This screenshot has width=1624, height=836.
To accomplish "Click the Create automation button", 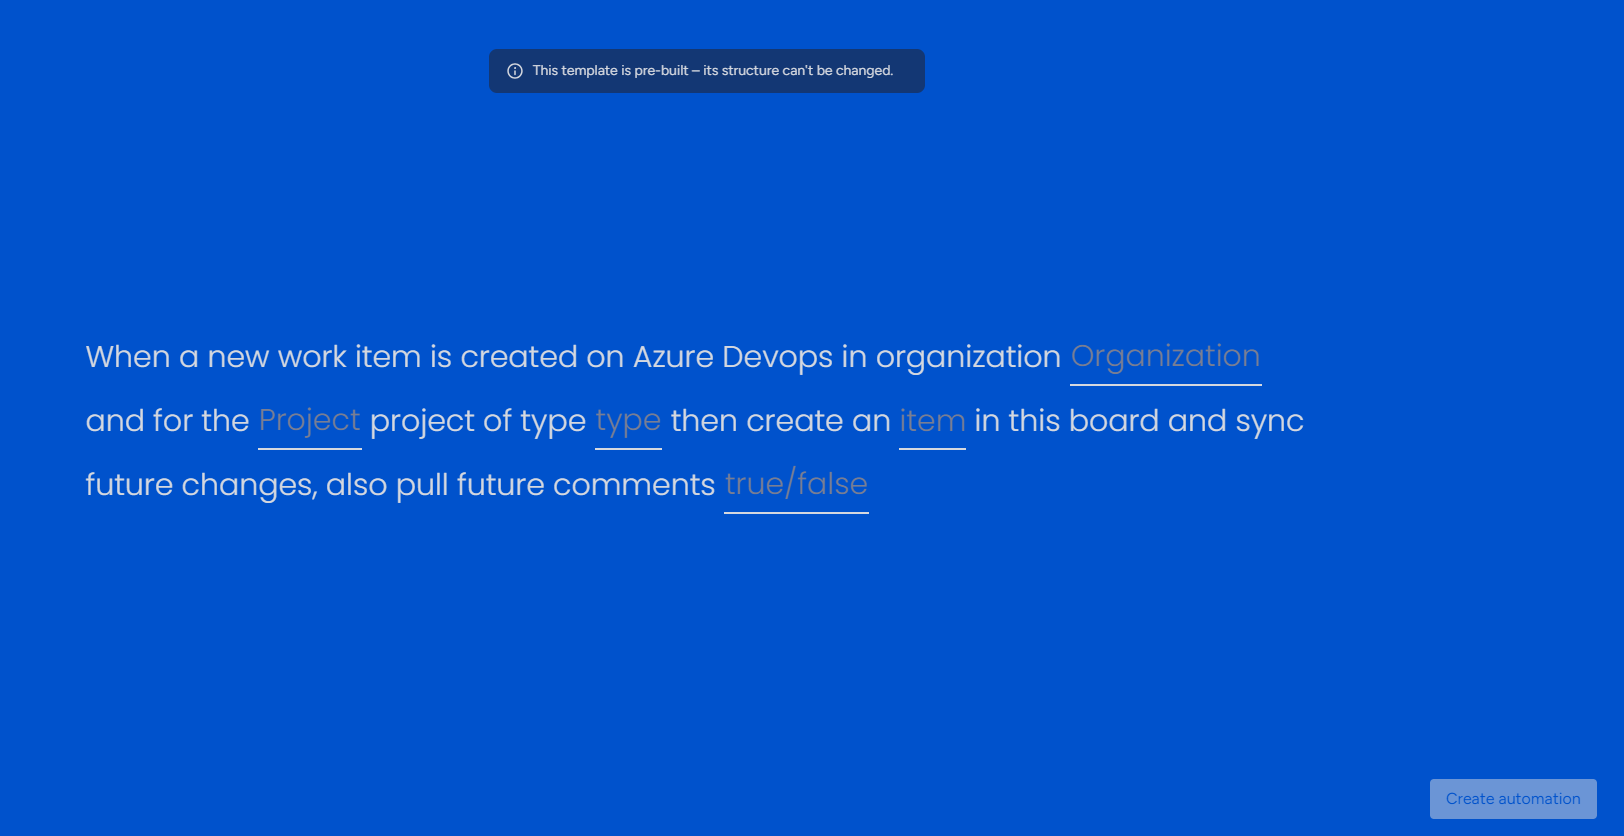I will (1513, 799).
